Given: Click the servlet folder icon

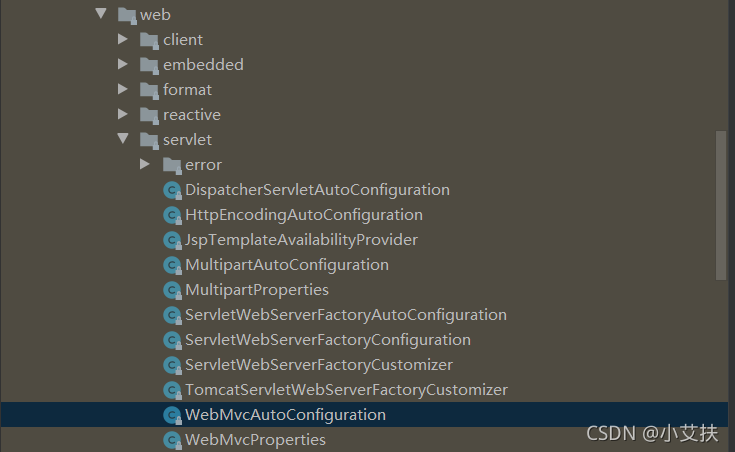Looking at the screenshot, I should (x=150, y=140).
